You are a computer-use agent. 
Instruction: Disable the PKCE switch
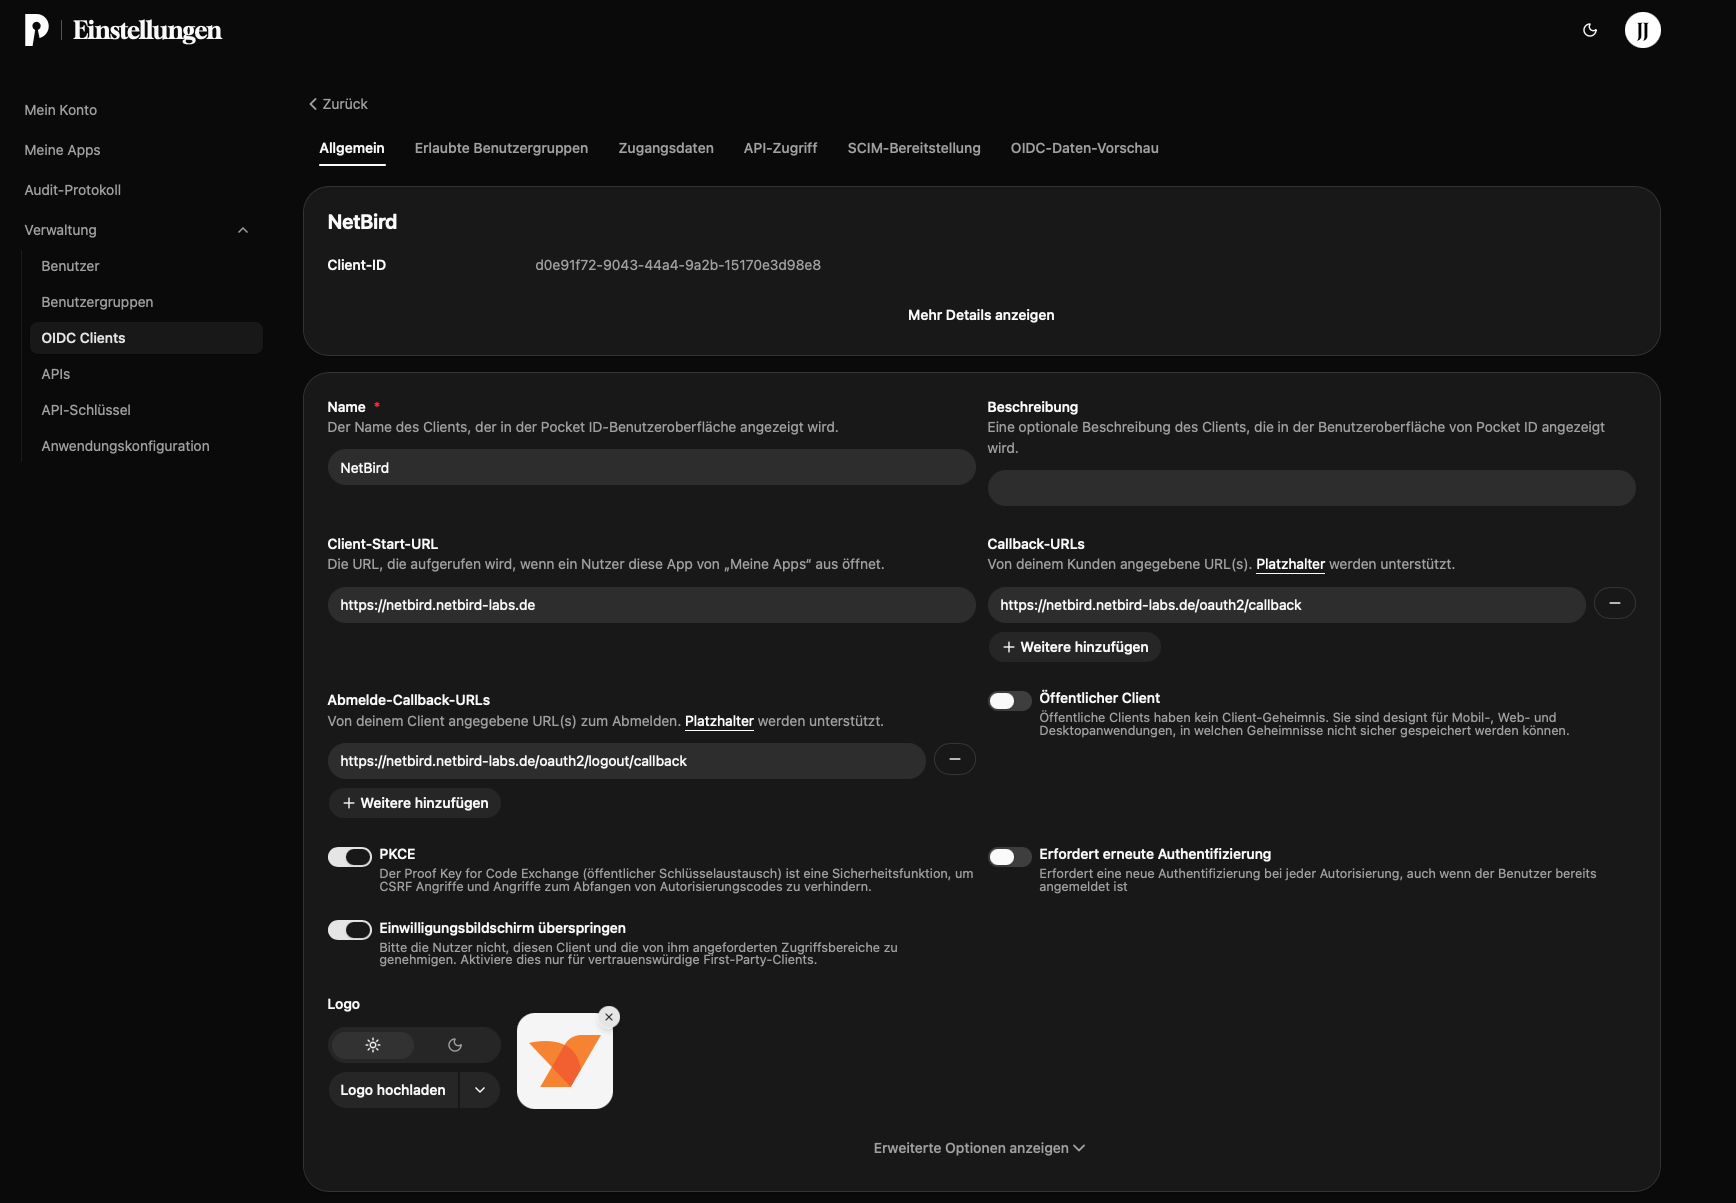click(x=349, y=857)
